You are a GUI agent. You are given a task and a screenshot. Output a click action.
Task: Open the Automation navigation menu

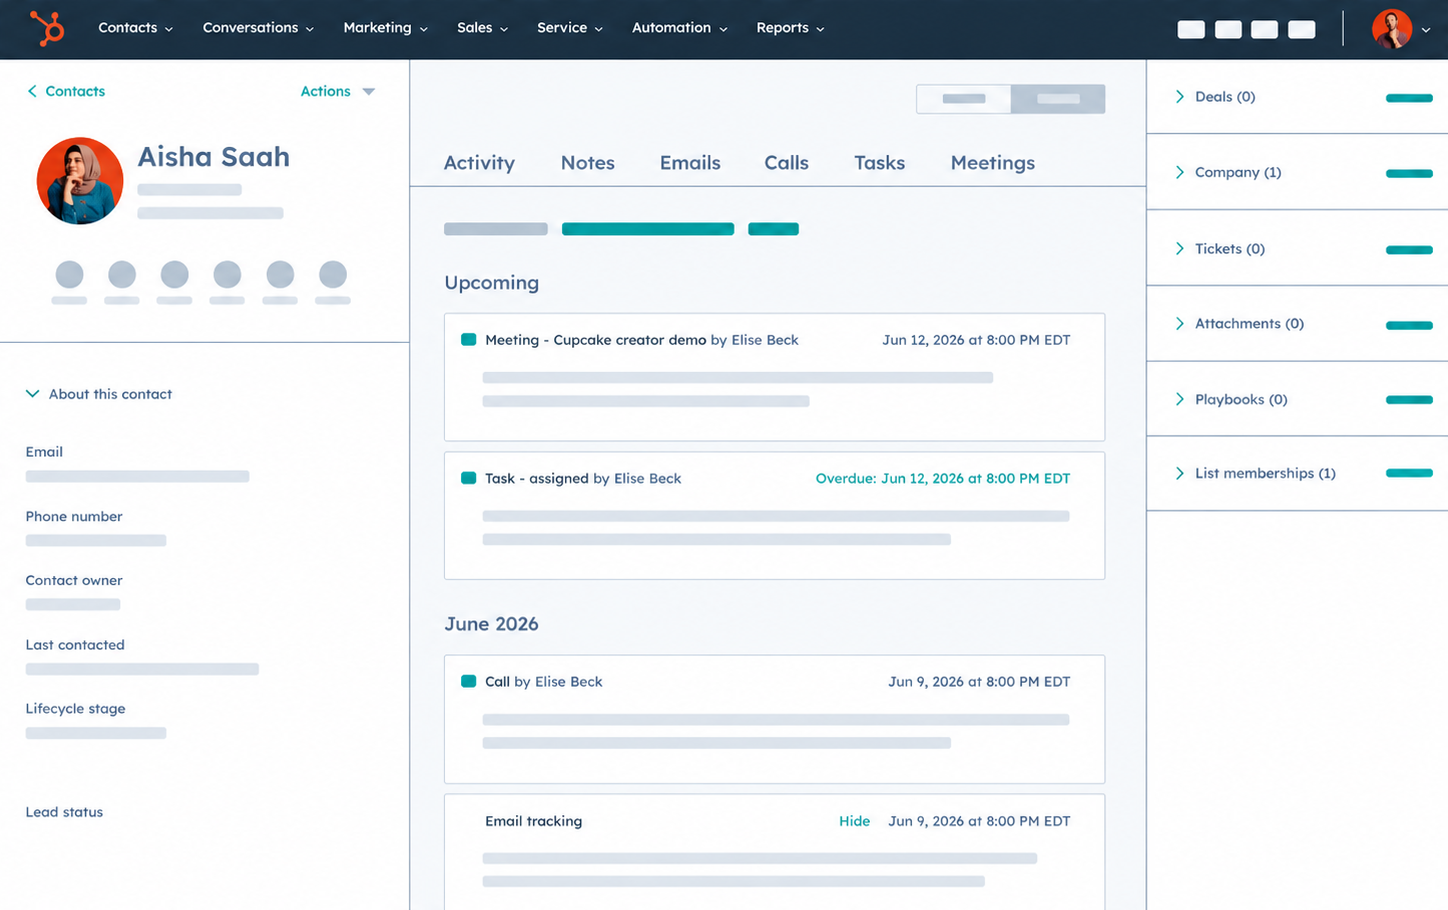coord(679,28)
